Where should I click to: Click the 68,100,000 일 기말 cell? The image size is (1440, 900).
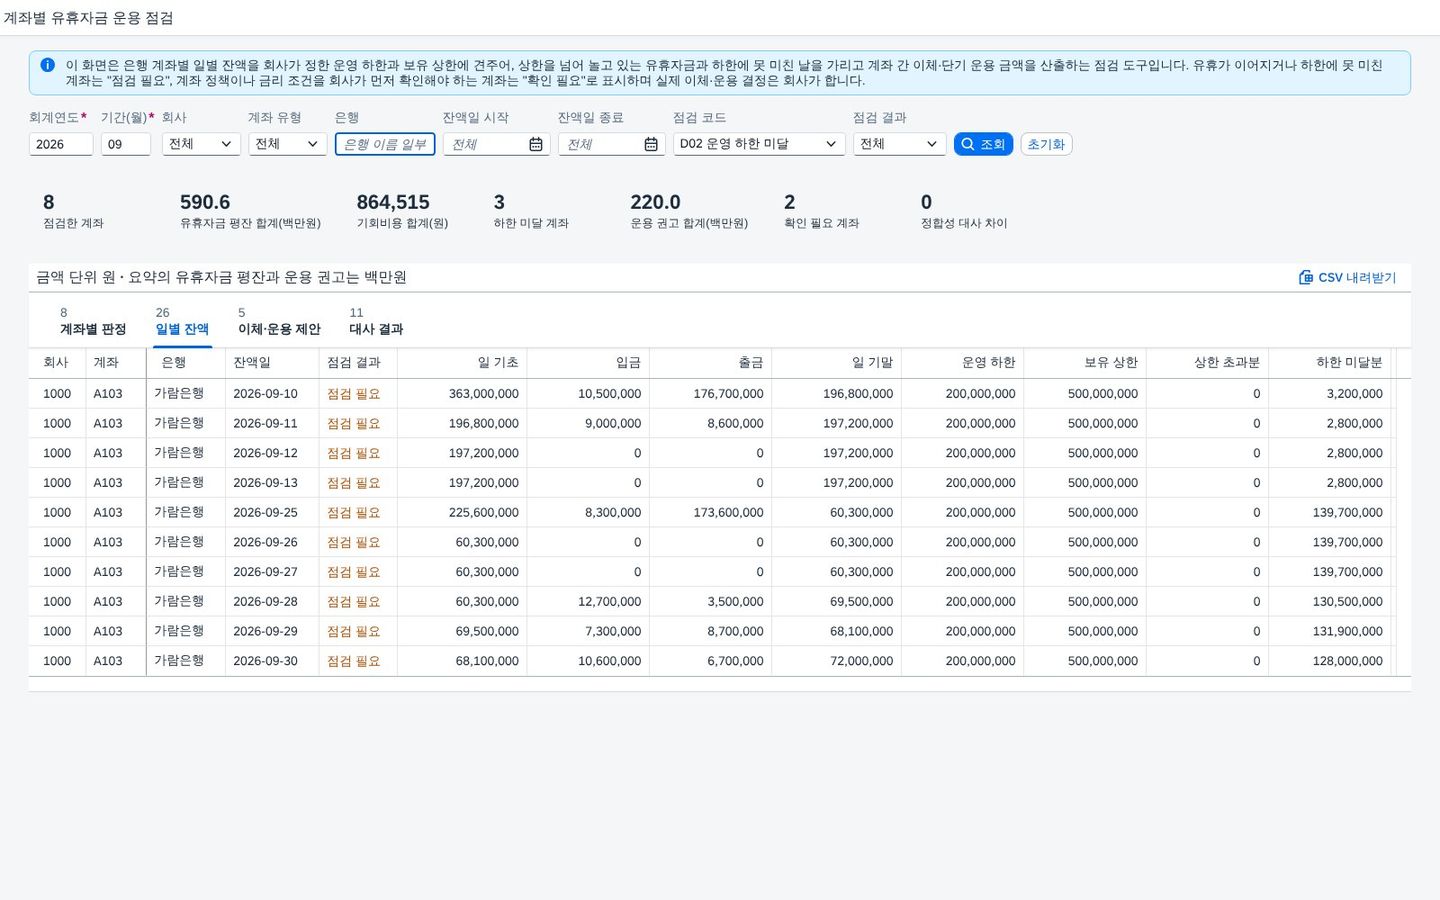pyautogui.click(x=836, y=632)
